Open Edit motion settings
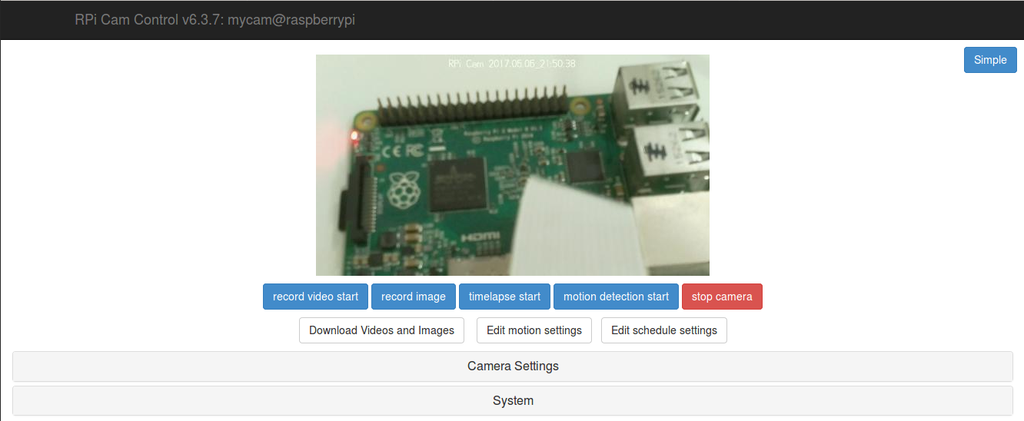 pyautogui.click(x=534, y=330)
